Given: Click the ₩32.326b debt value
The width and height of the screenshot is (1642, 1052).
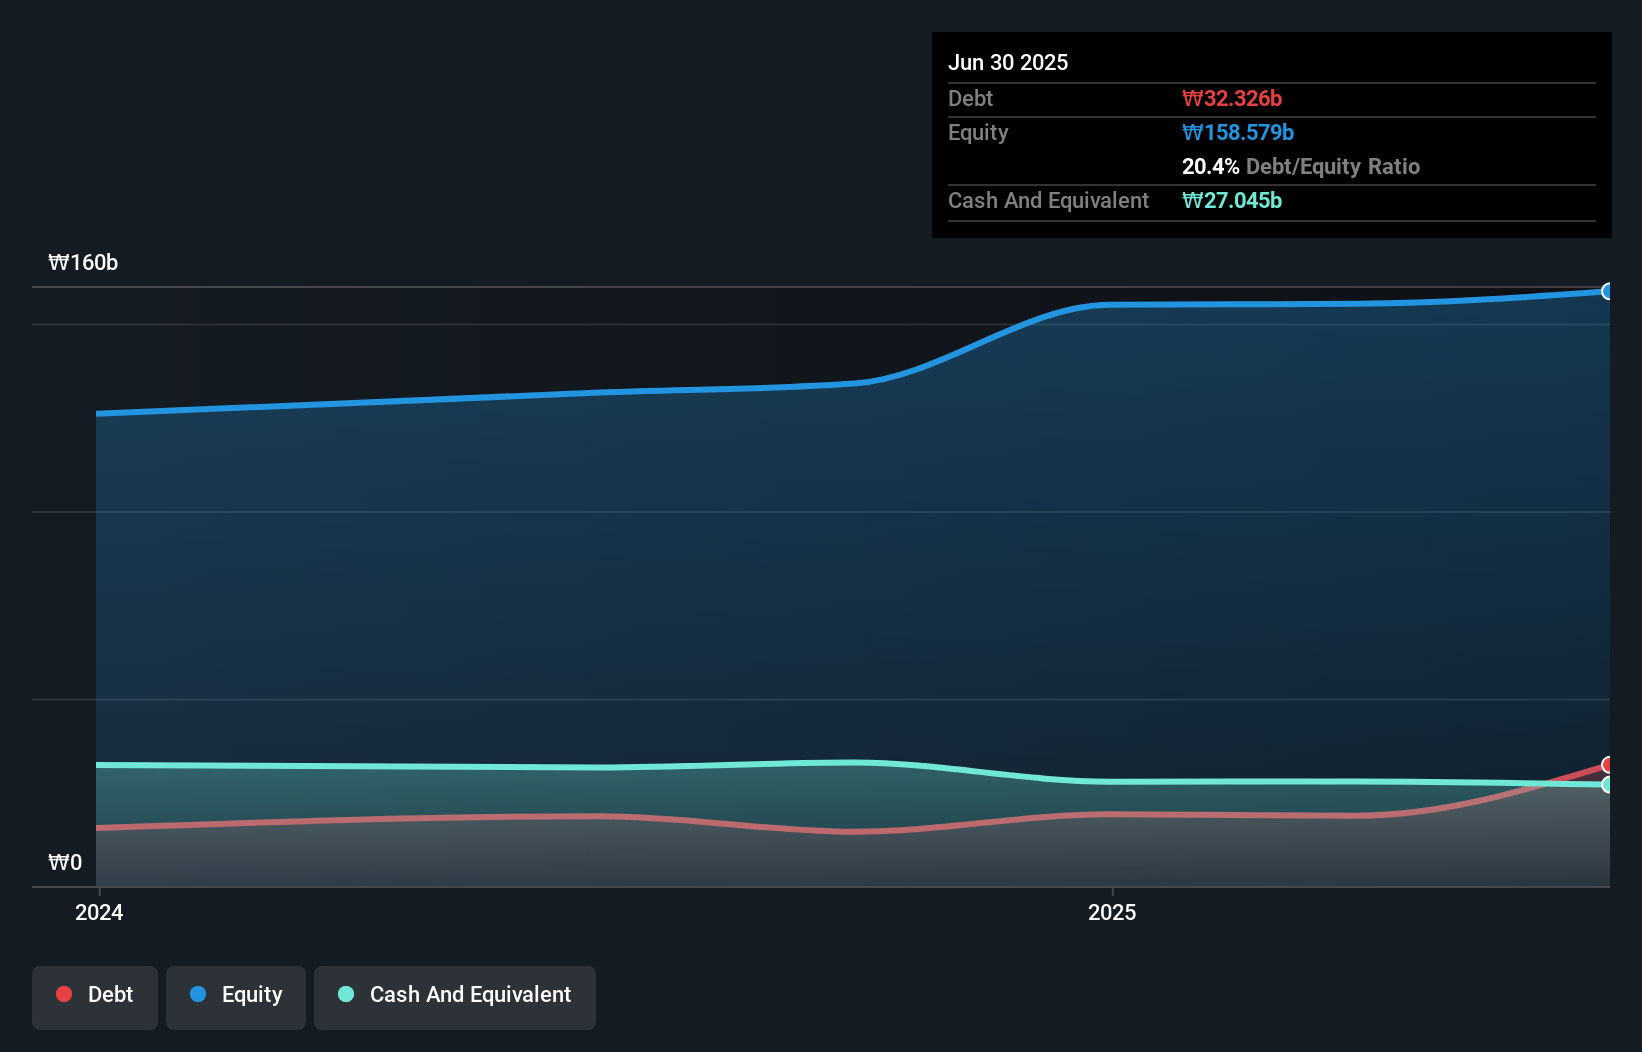Looking at the screenshot, I should tap(1232, 98).
